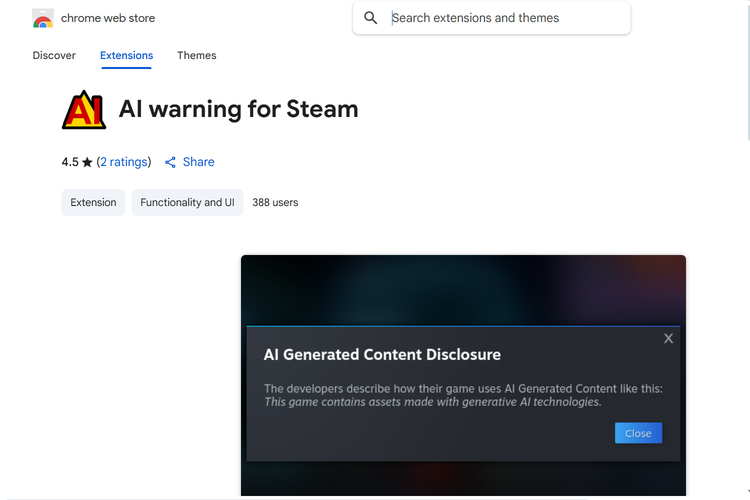Screen dimensions: 750x500
Task: Select the Extensions tab
Action: [x=126, y=55]
